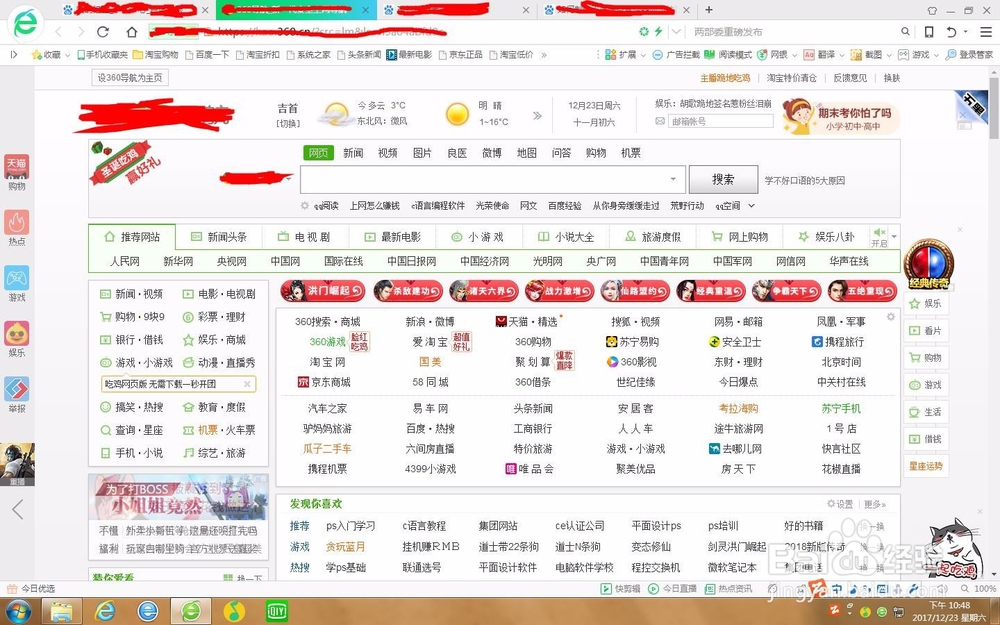
Task: Open 游戏 gamepad sidebar icon
Action: 17,283
